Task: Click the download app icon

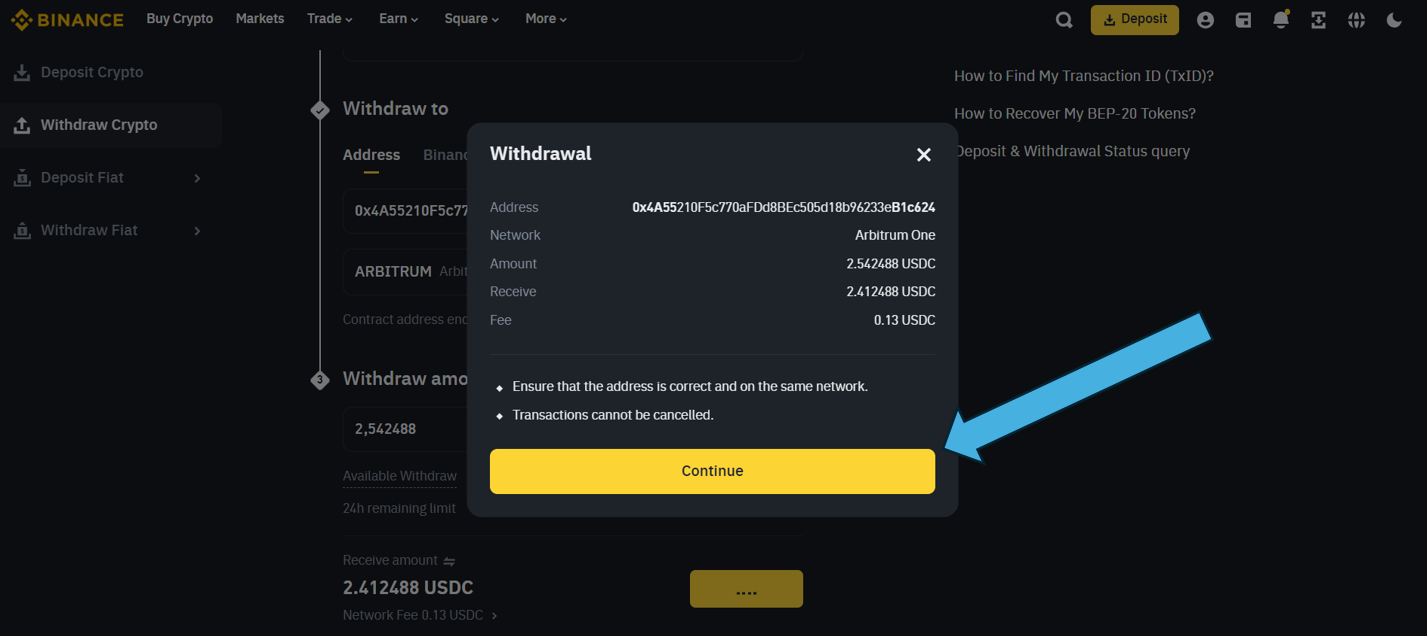Action: [x=1318, y=20]
